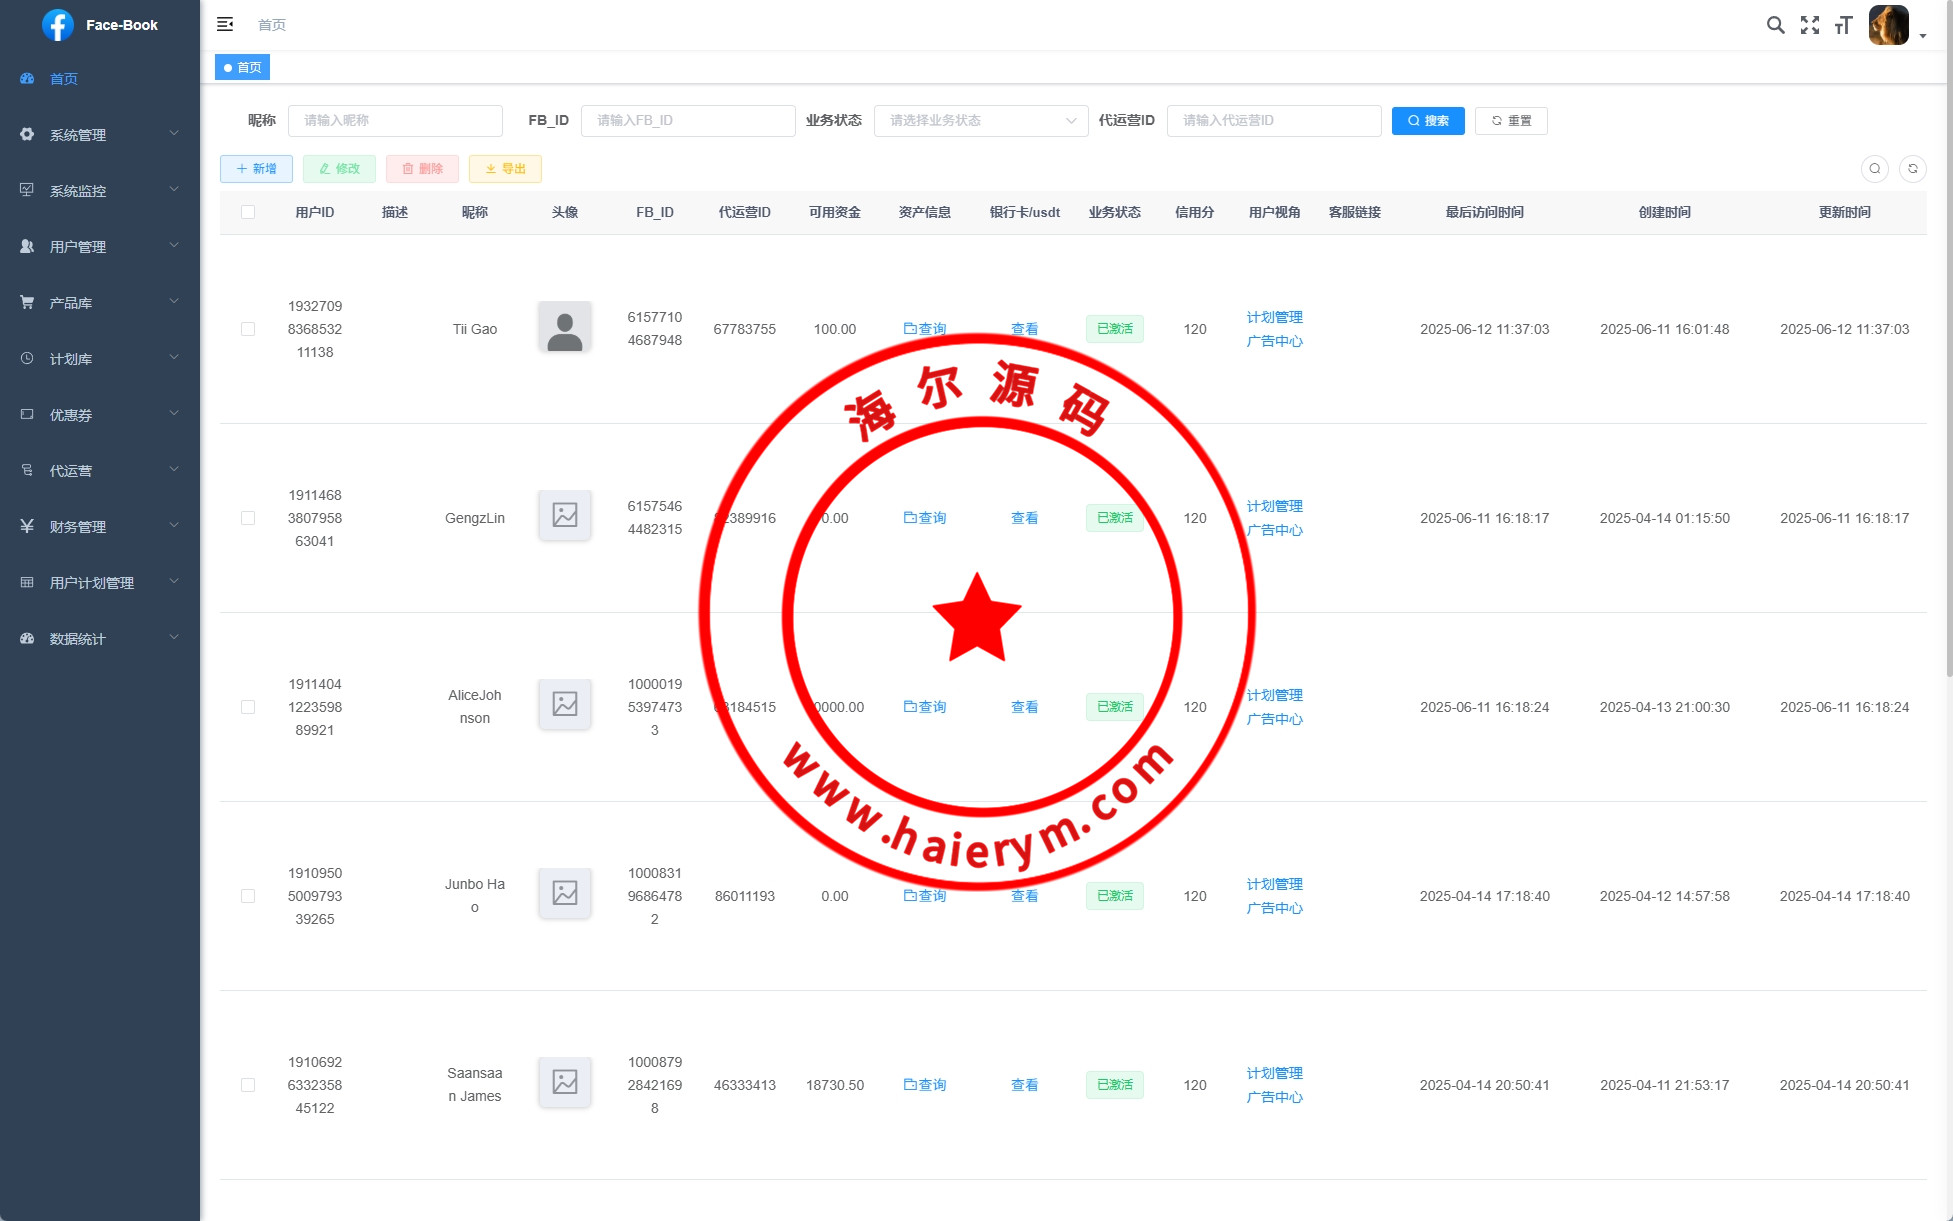Collapse sidebar using hamburger icon

click(x=225, y=24)
